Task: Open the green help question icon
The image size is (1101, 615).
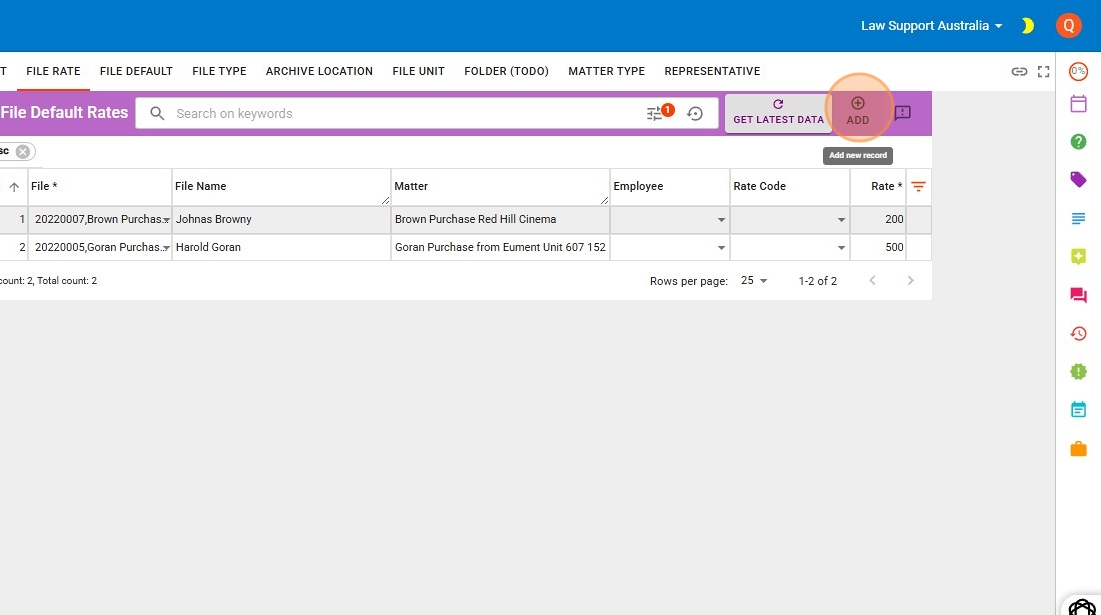Action: click(1078, 142)
